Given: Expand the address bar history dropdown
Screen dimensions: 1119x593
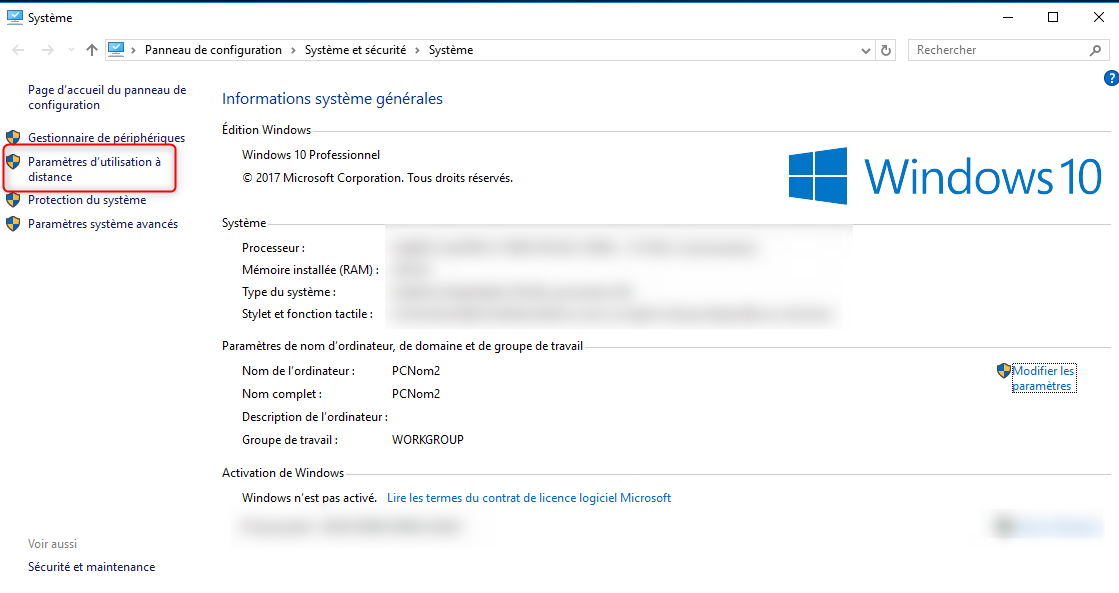Looking at the screenshot, I should point(866,50).
